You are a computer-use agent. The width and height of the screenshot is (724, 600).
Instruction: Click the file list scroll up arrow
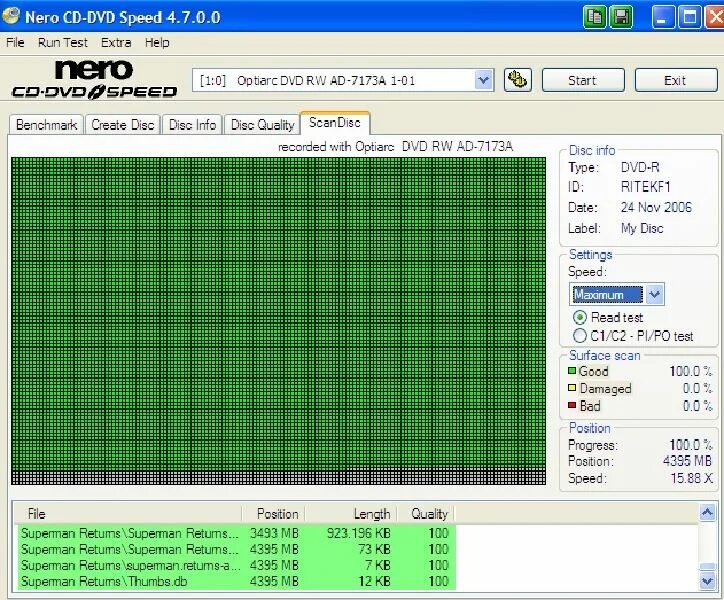pos(707,512)
